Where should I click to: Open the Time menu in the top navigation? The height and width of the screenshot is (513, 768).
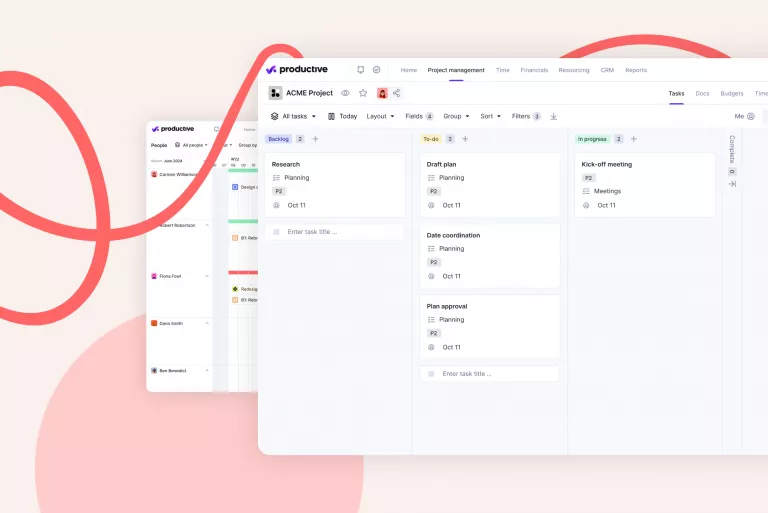pos(503,70)
